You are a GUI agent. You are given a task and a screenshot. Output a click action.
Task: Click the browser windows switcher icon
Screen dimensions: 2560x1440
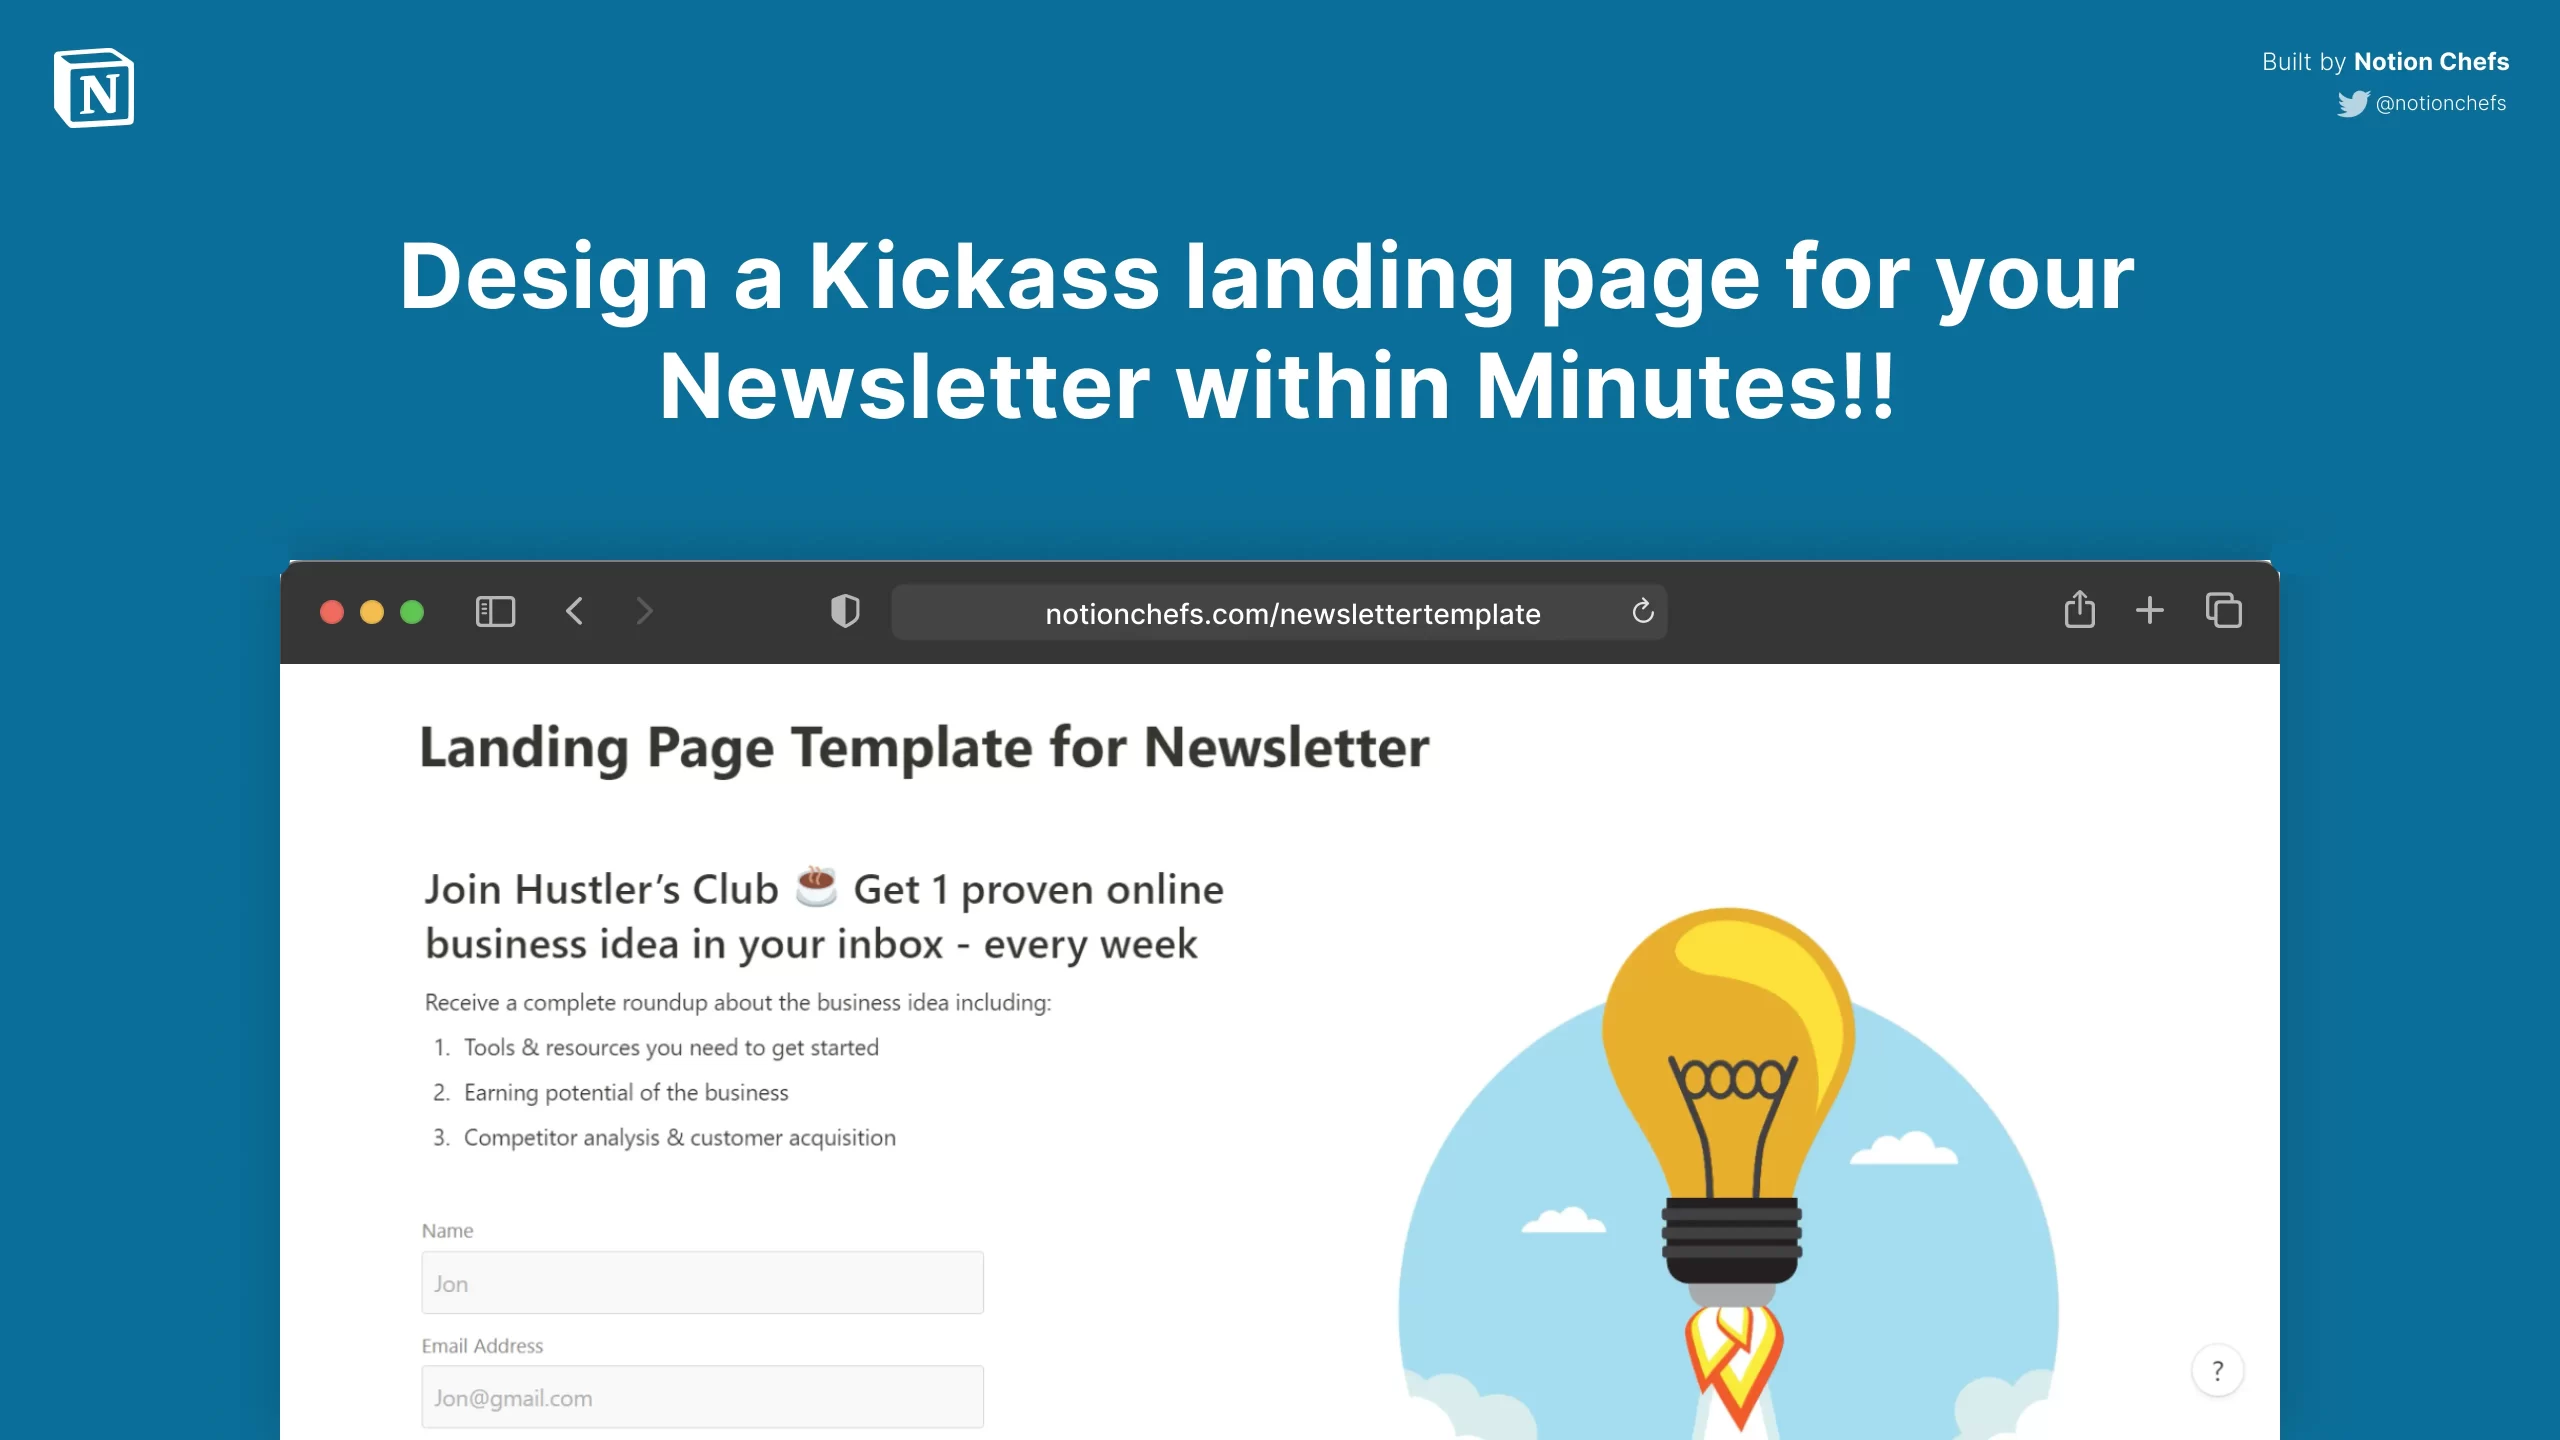click(2226, 610)
